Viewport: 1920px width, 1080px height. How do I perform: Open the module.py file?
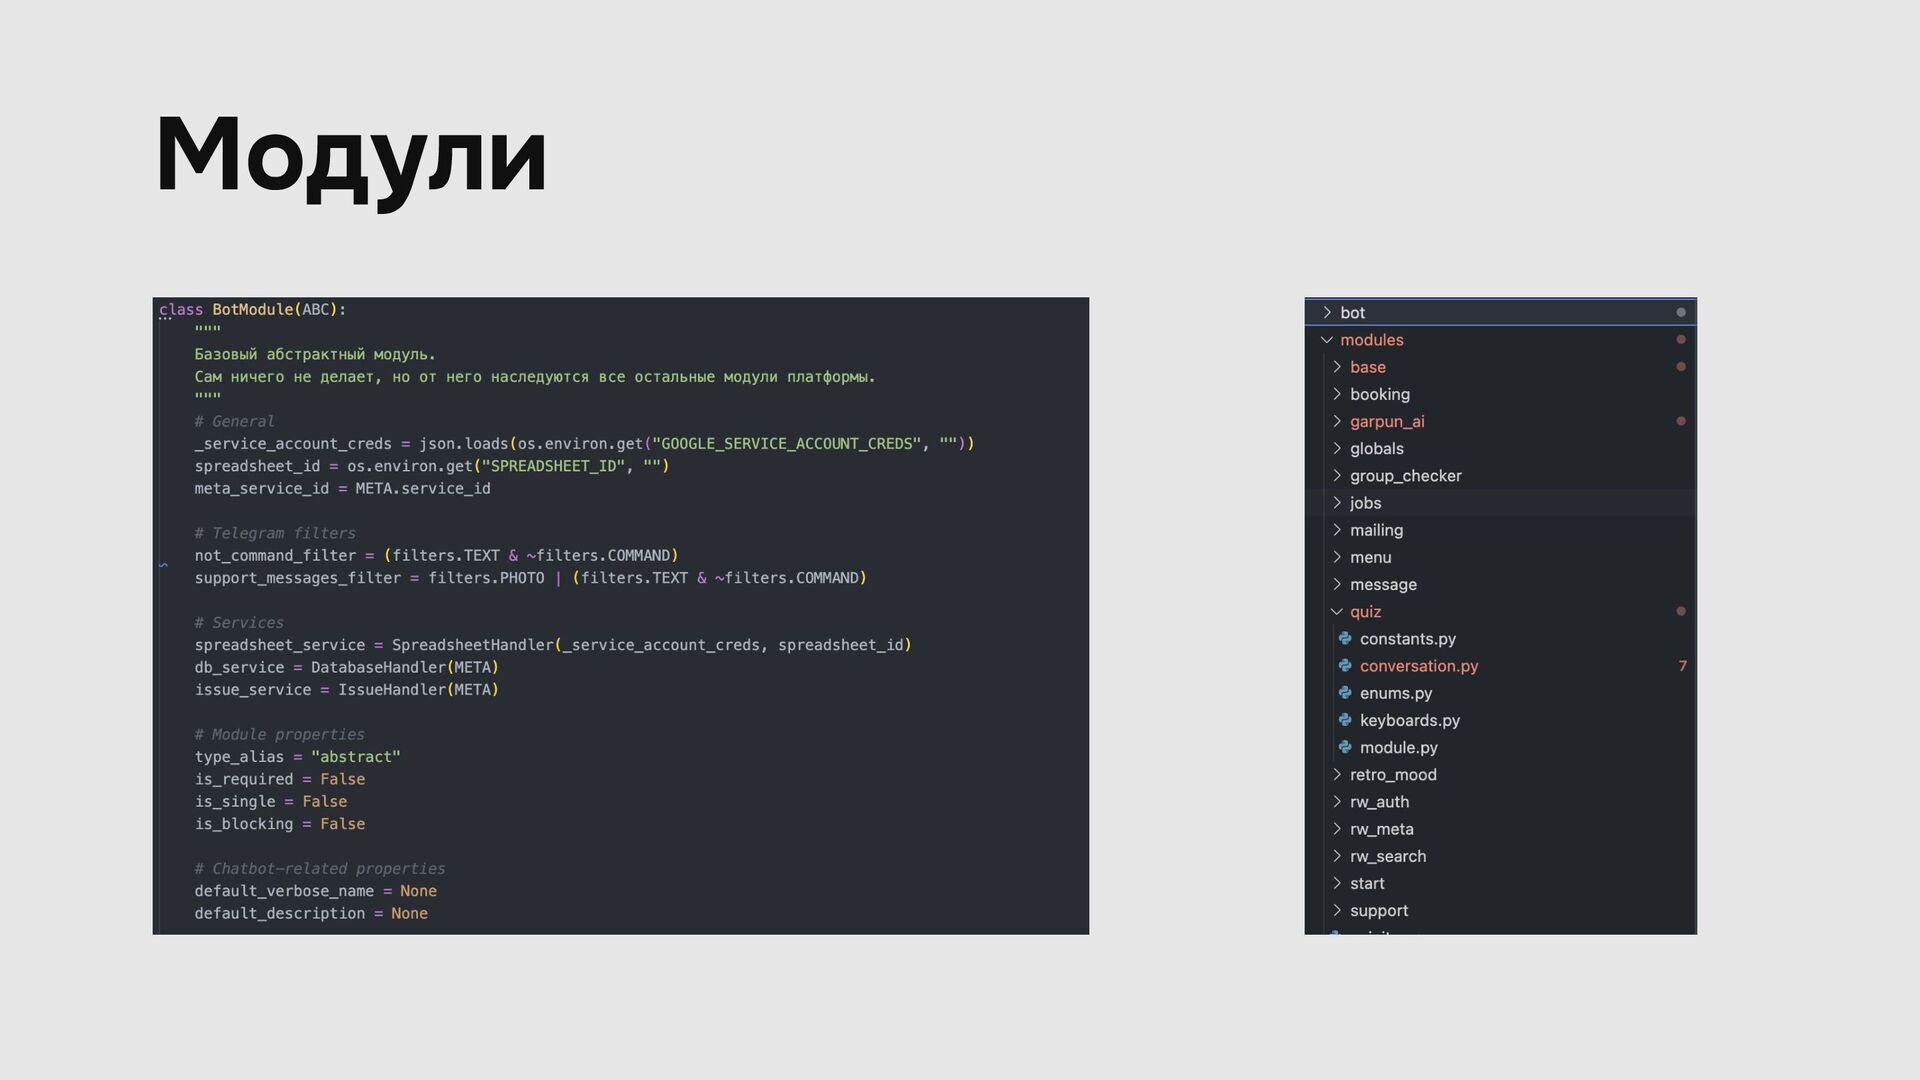(x=1398, y=748)
